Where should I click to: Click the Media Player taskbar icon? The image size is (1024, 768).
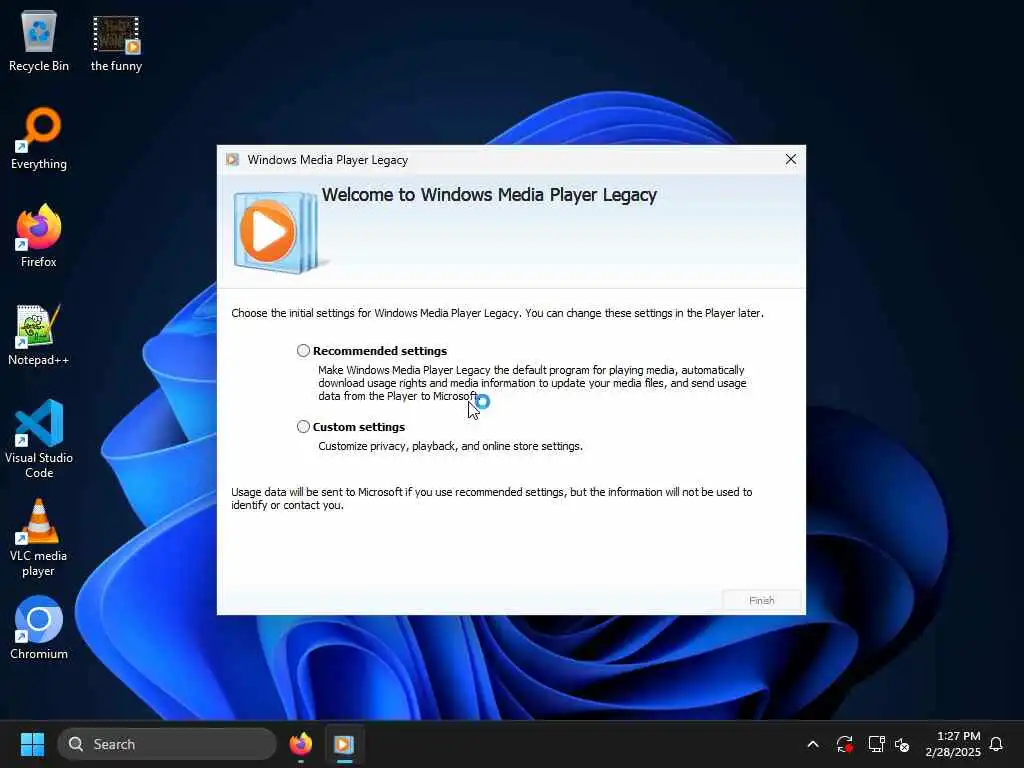coord(344,744)
